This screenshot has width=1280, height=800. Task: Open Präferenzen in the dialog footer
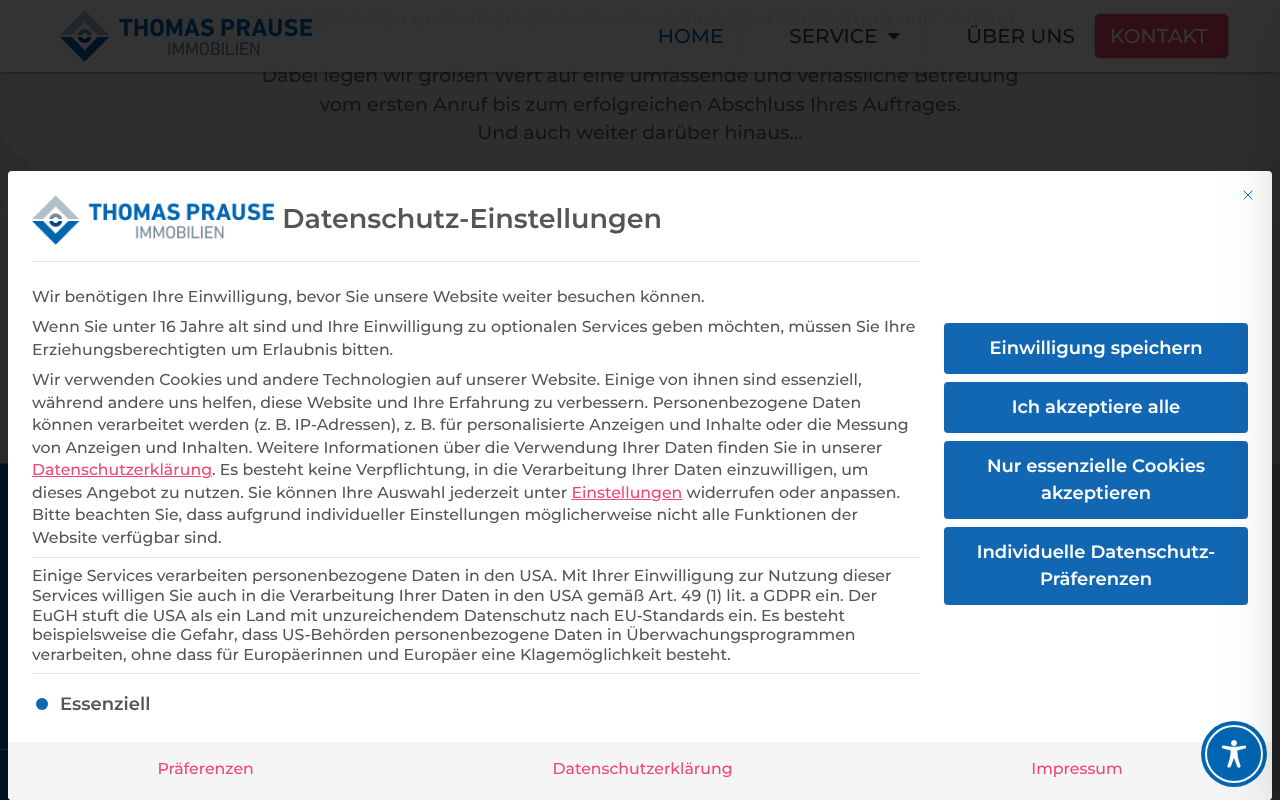point(205,769)
